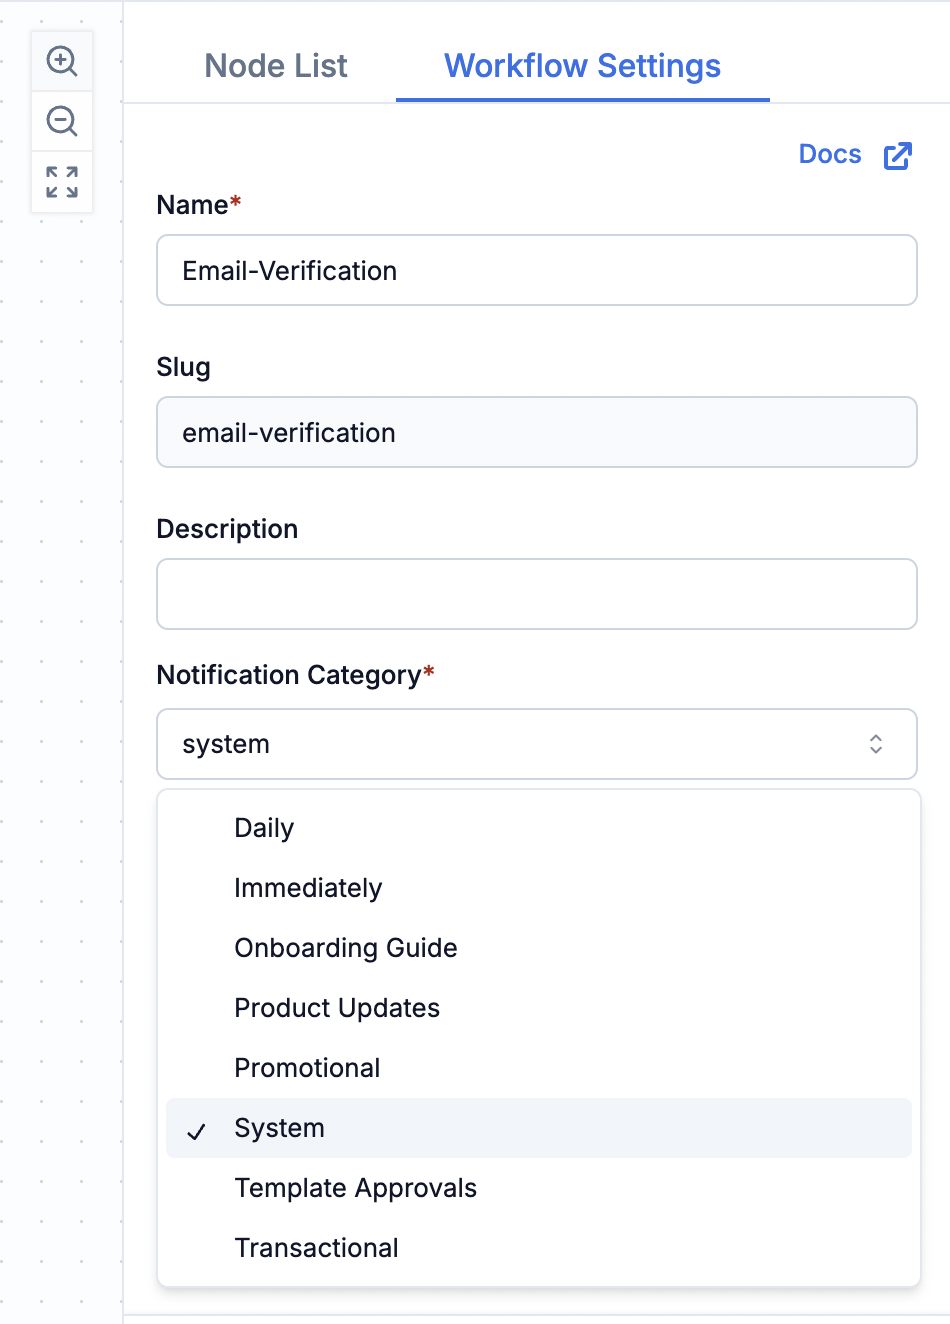Choose the Transactional category option
Viewport: 950px width, 1324px height.
pyautogui.click(x=316, y=1248)
